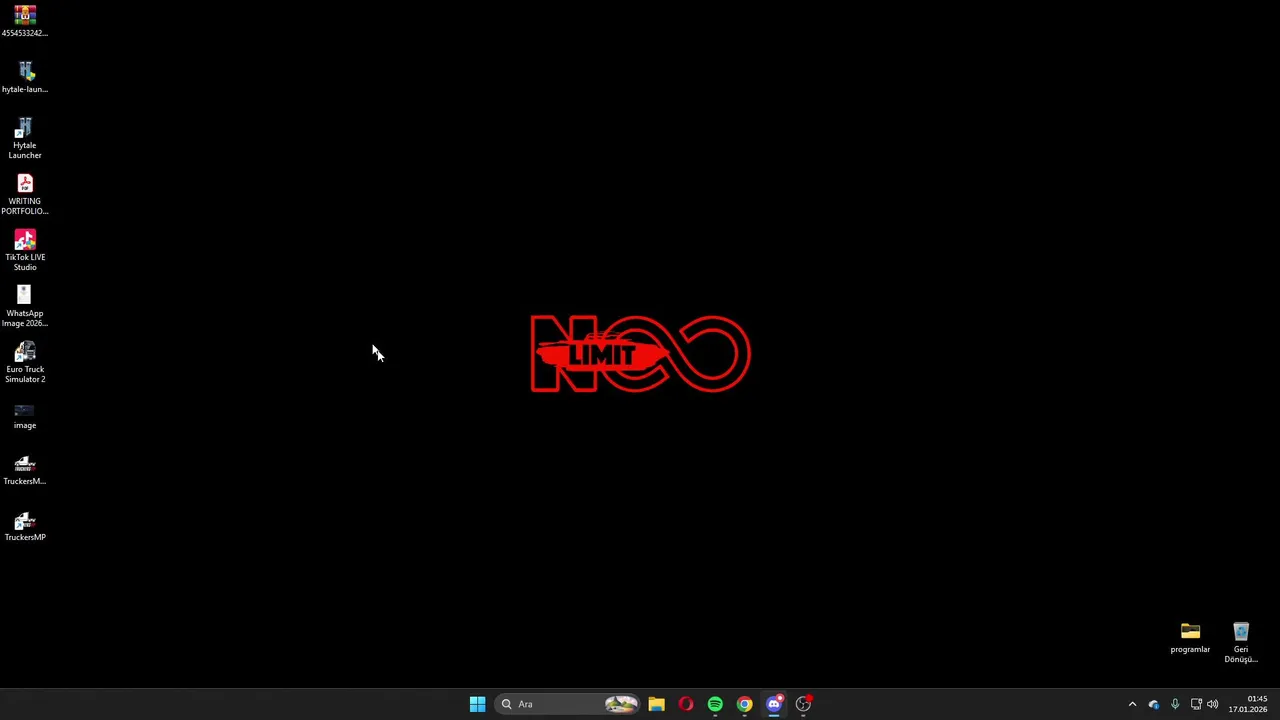Switch to Discord in the taskbar
This screenshot has height=720, width=1280.
point(774,704)
